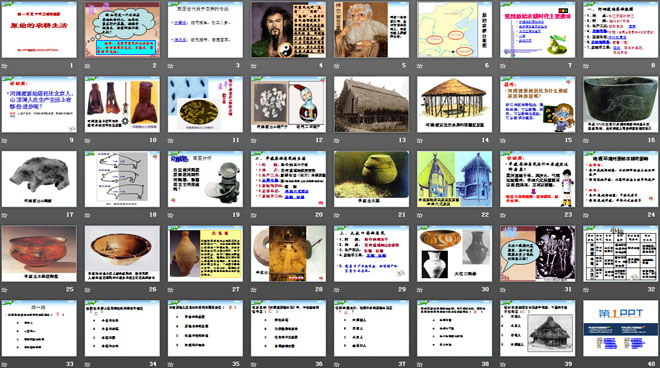660x368 pixels.
Task: Select slide 4 with the yin-yang portrait
Action: point(288,29)
